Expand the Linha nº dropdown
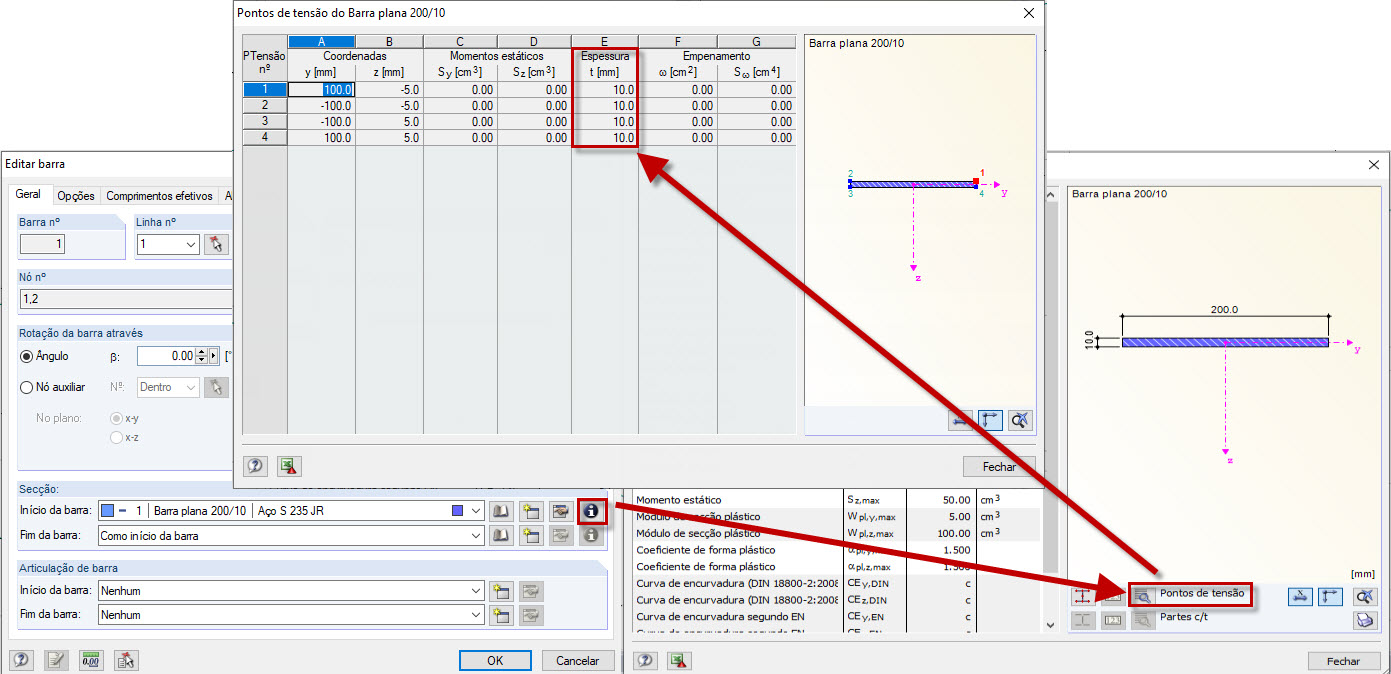Image resolution: width=1391 pixels, height=674 pixels. [x=191, y=244]
